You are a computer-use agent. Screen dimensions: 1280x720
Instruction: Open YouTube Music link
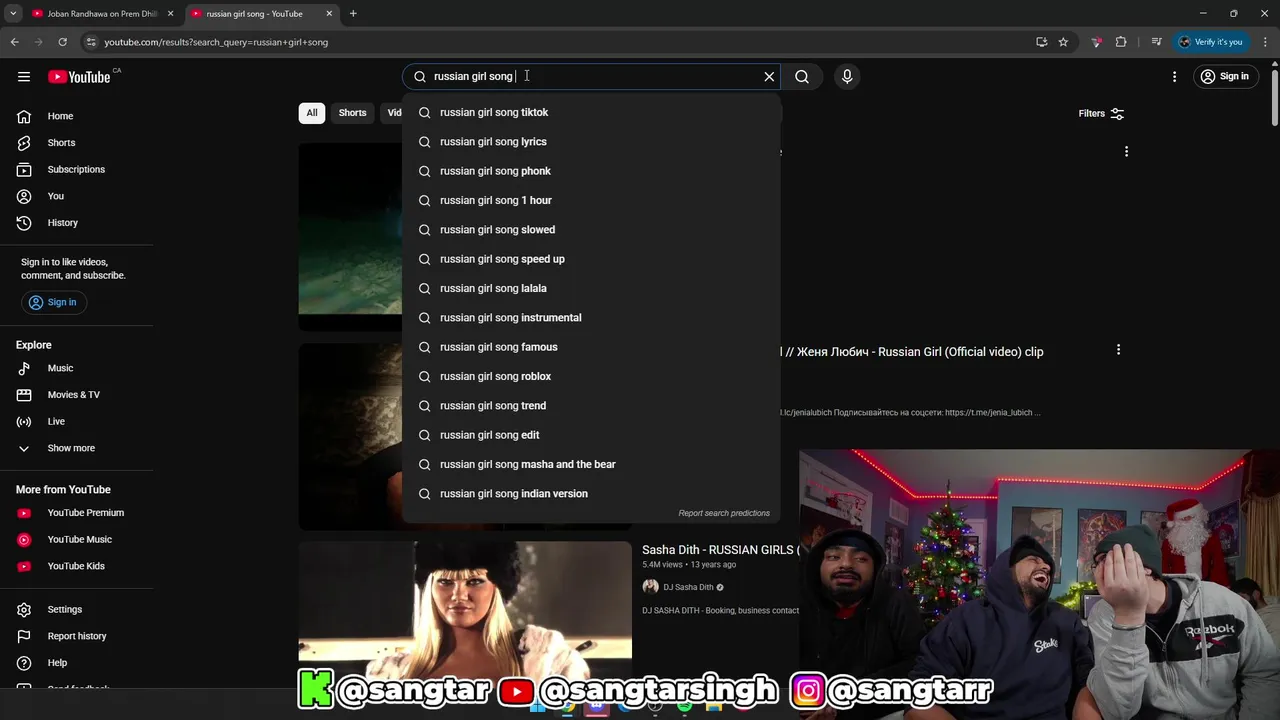pos(77,540)
